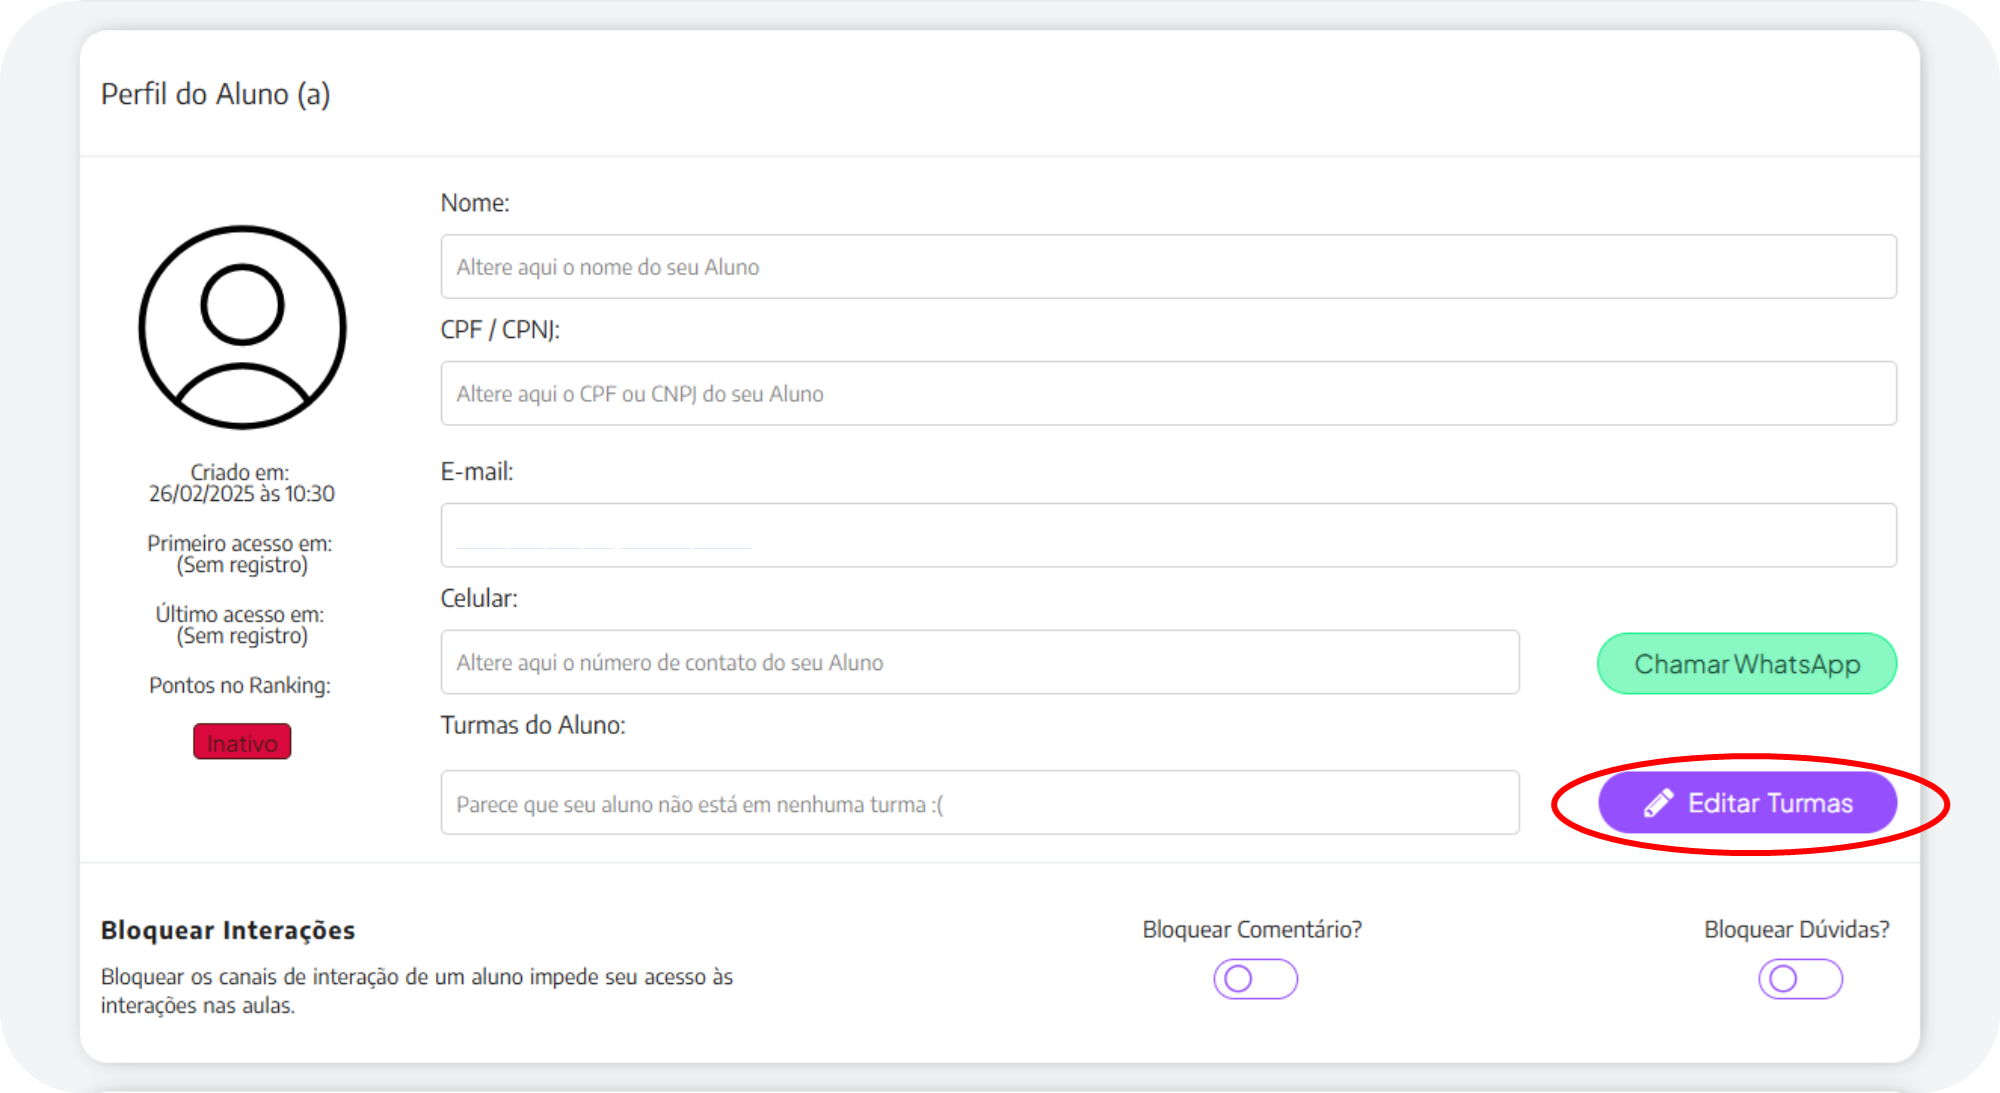Click the red Inativo status badge
Viewport: 2000px width, 1093px height.
[x=242, y=743]
